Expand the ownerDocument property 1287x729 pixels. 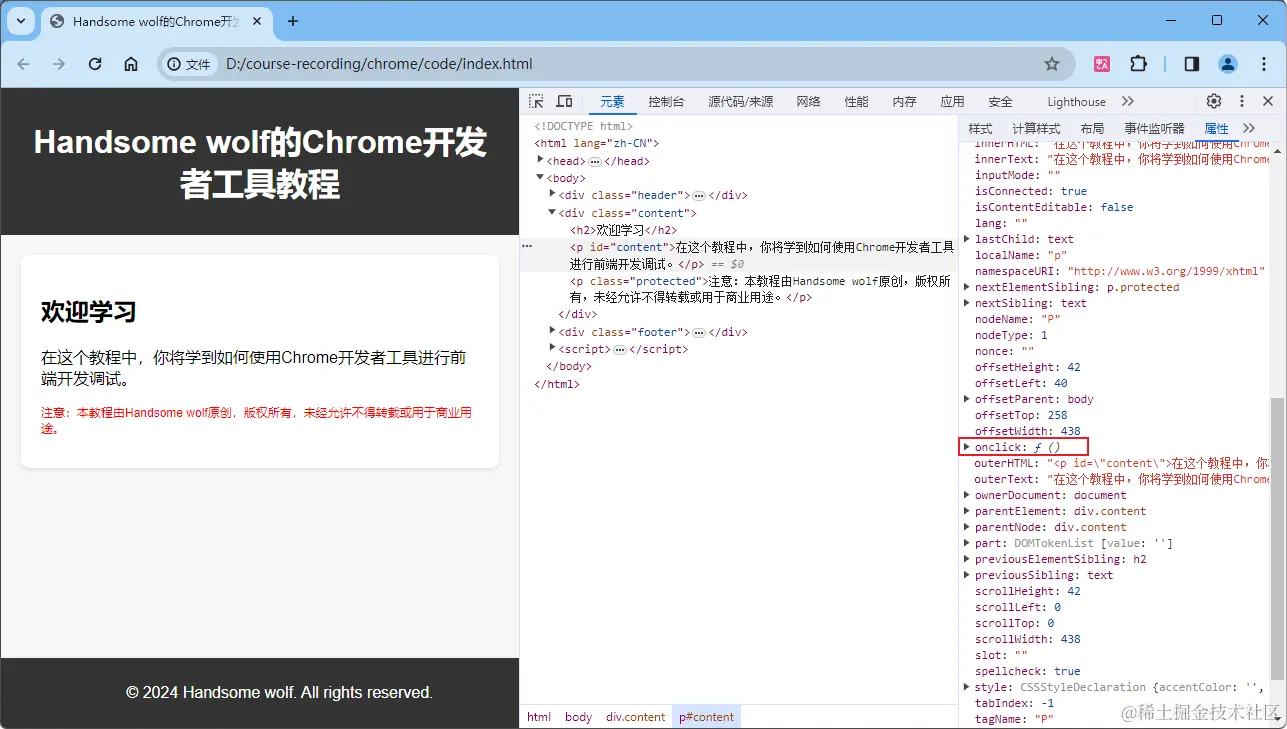click(x=967, y=495)
